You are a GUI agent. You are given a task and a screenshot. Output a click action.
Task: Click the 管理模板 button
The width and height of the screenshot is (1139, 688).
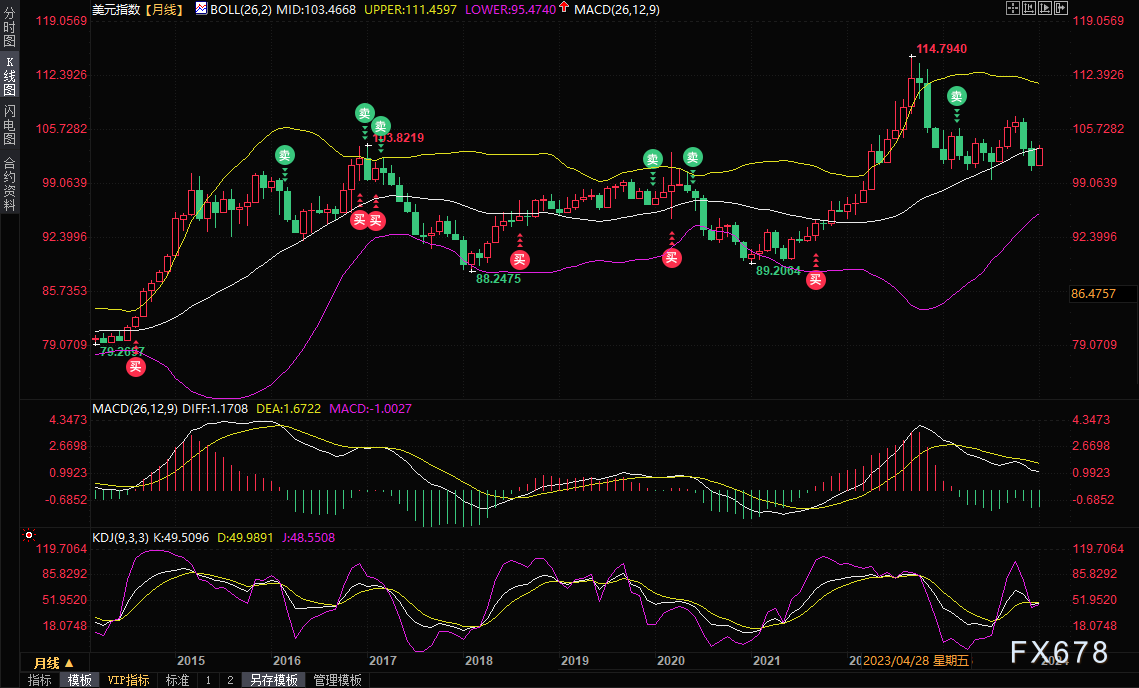[338, 680]
